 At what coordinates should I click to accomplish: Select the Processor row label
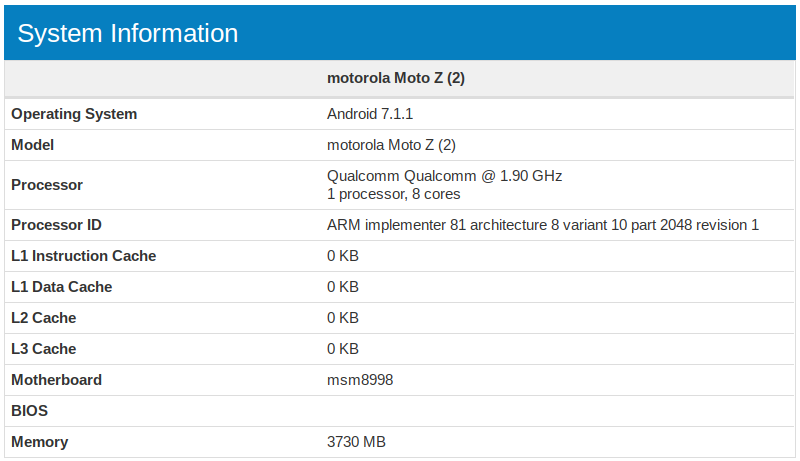pyautogui.click(x=47, y=185)
